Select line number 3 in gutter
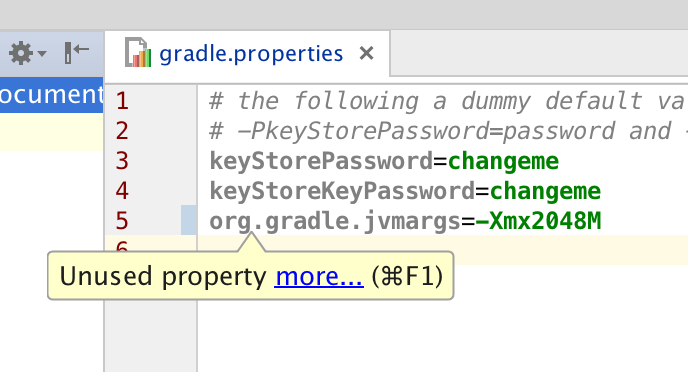 [x=122, y=161]
